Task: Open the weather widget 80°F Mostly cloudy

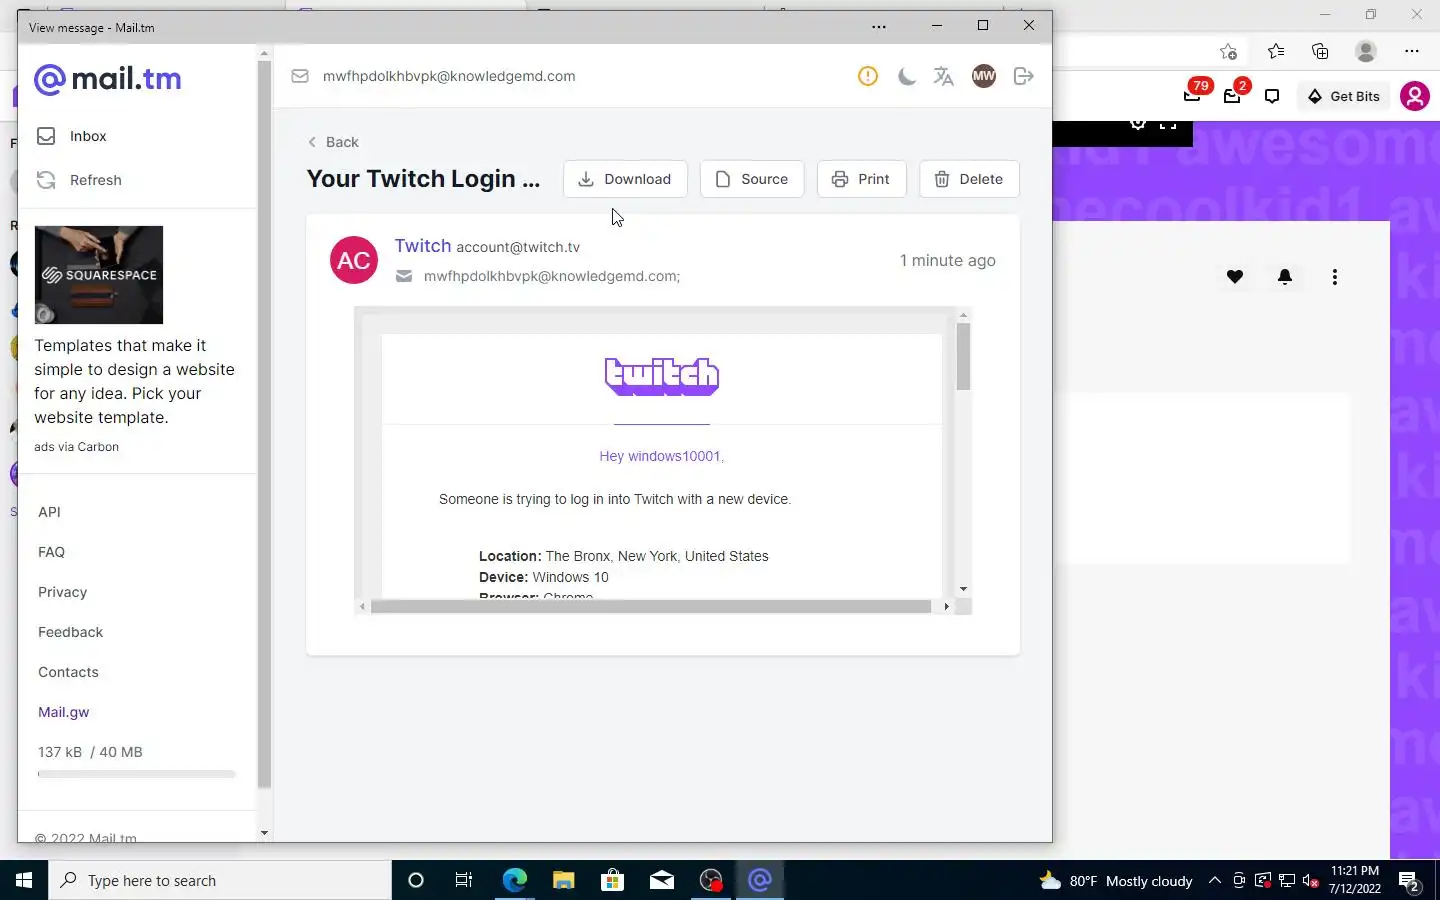Action: pyautogui.click(x=1116, y=881)
